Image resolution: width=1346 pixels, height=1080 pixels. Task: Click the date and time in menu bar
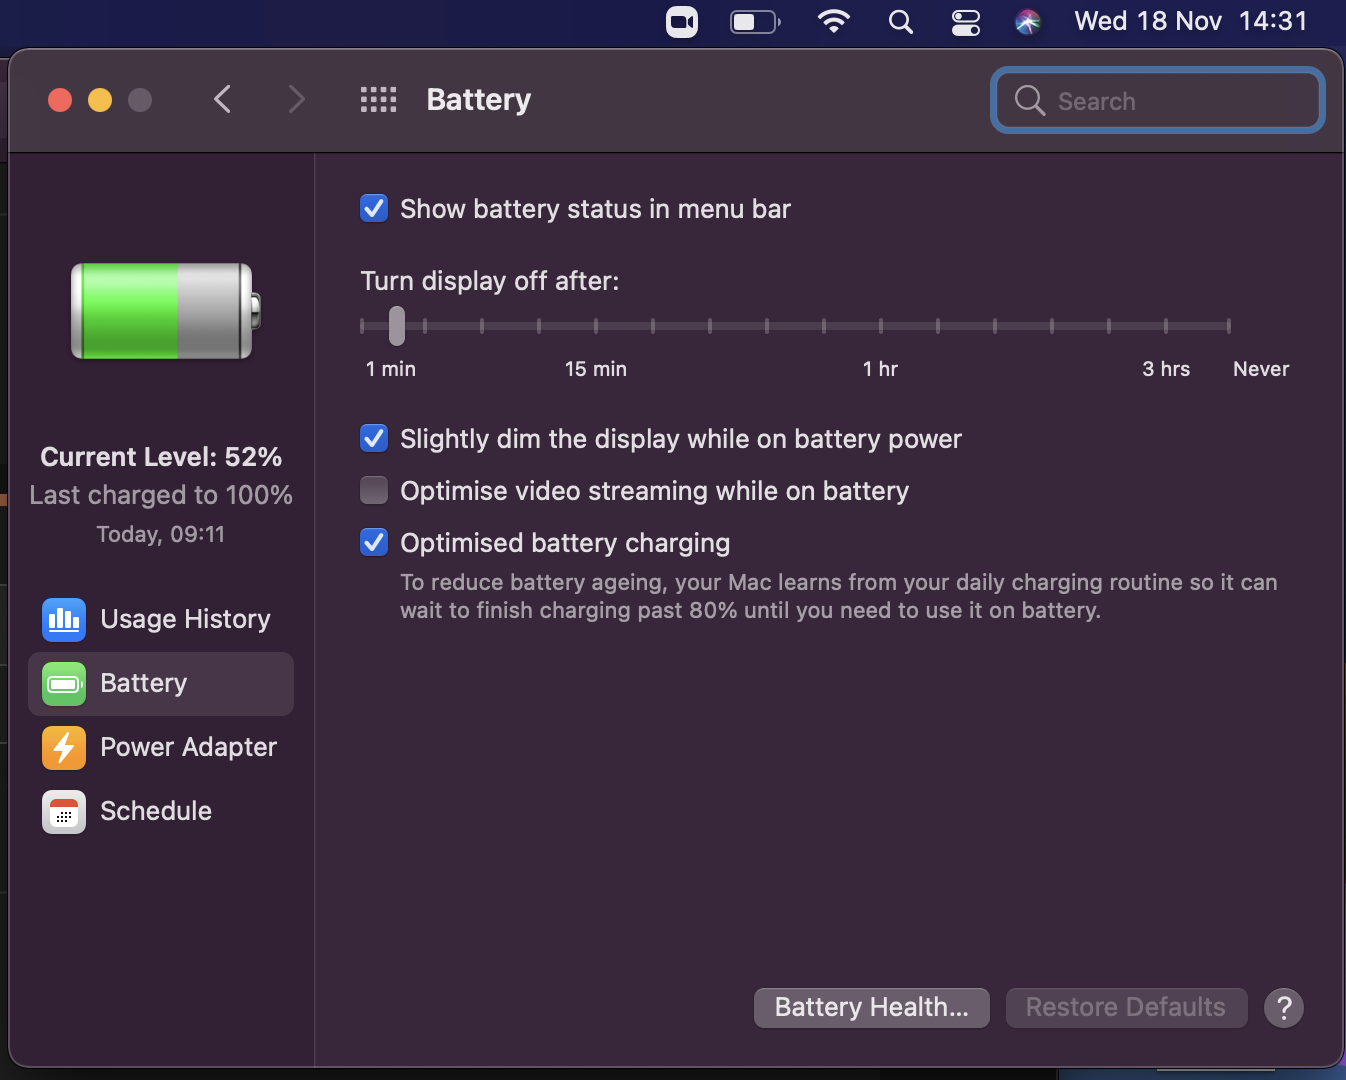pyautogui.click(x=1191, y=21)
